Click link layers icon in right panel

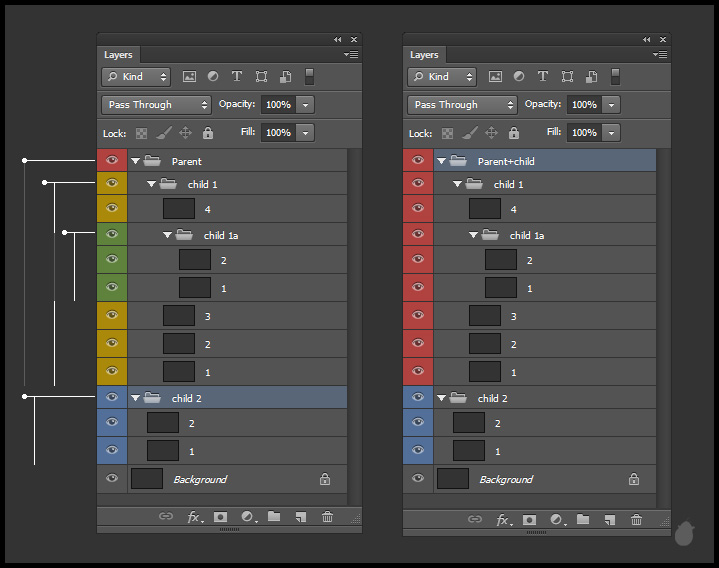[x=475, y=519]
